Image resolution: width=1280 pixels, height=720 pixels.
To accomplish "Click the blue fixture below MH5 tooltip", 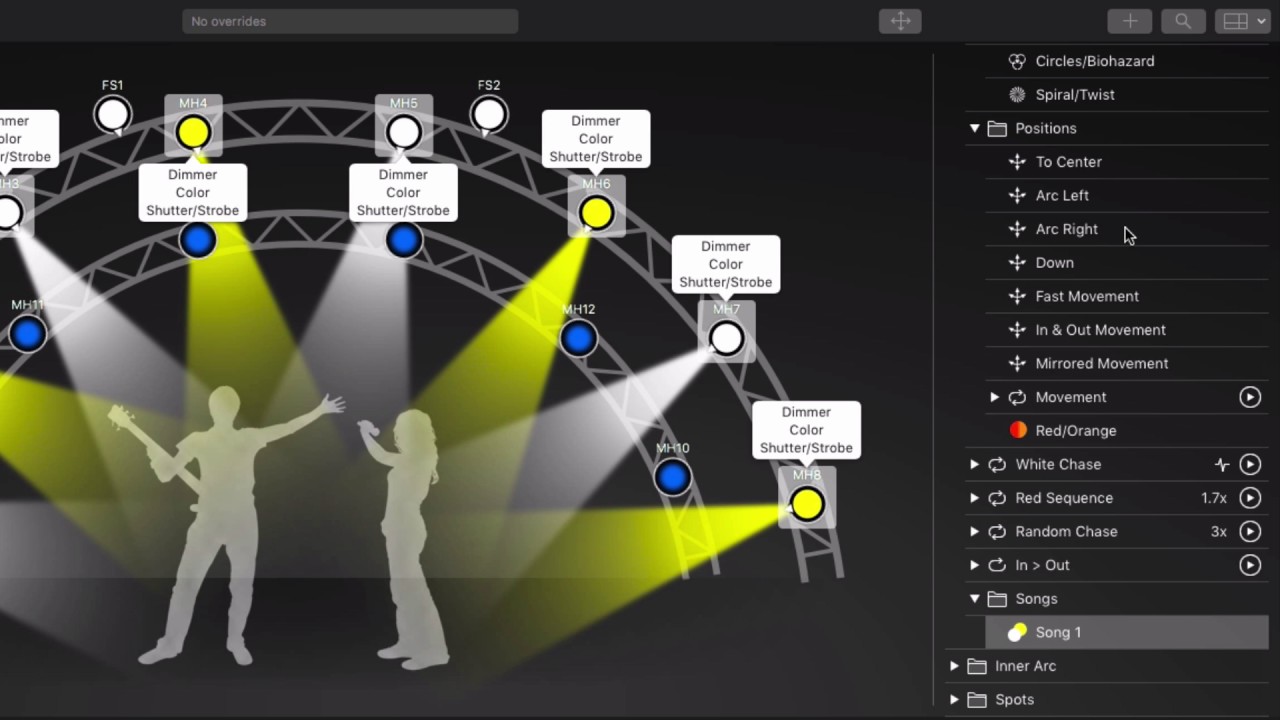I will 404,240.
